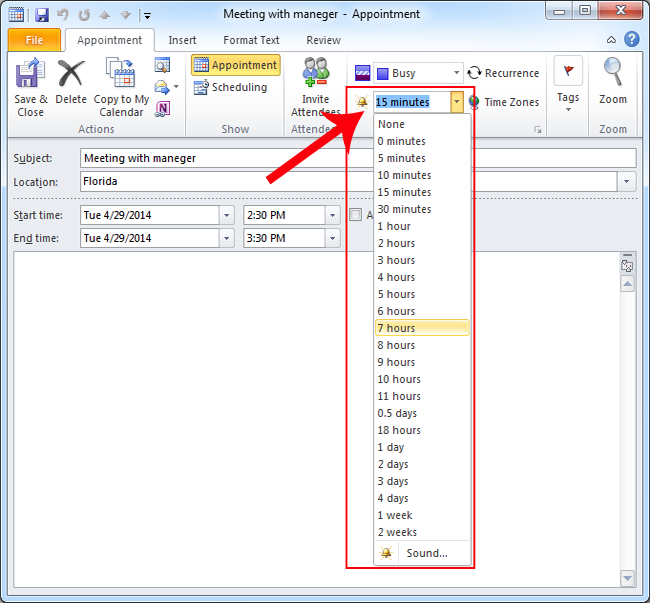
Task: Go to Next Item arrow
Action: point(126,16)
